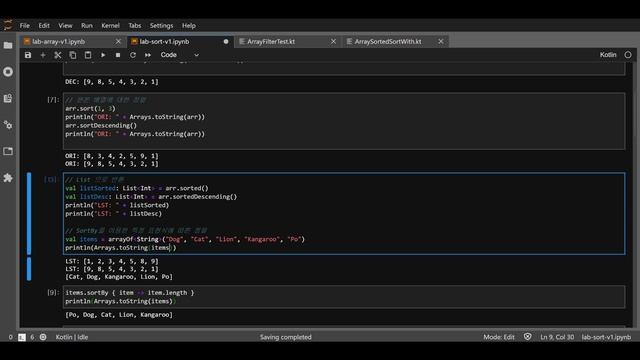640x360 pixels.
Task: Open the tabs folder sidebar panel
Action: point(8,151)
